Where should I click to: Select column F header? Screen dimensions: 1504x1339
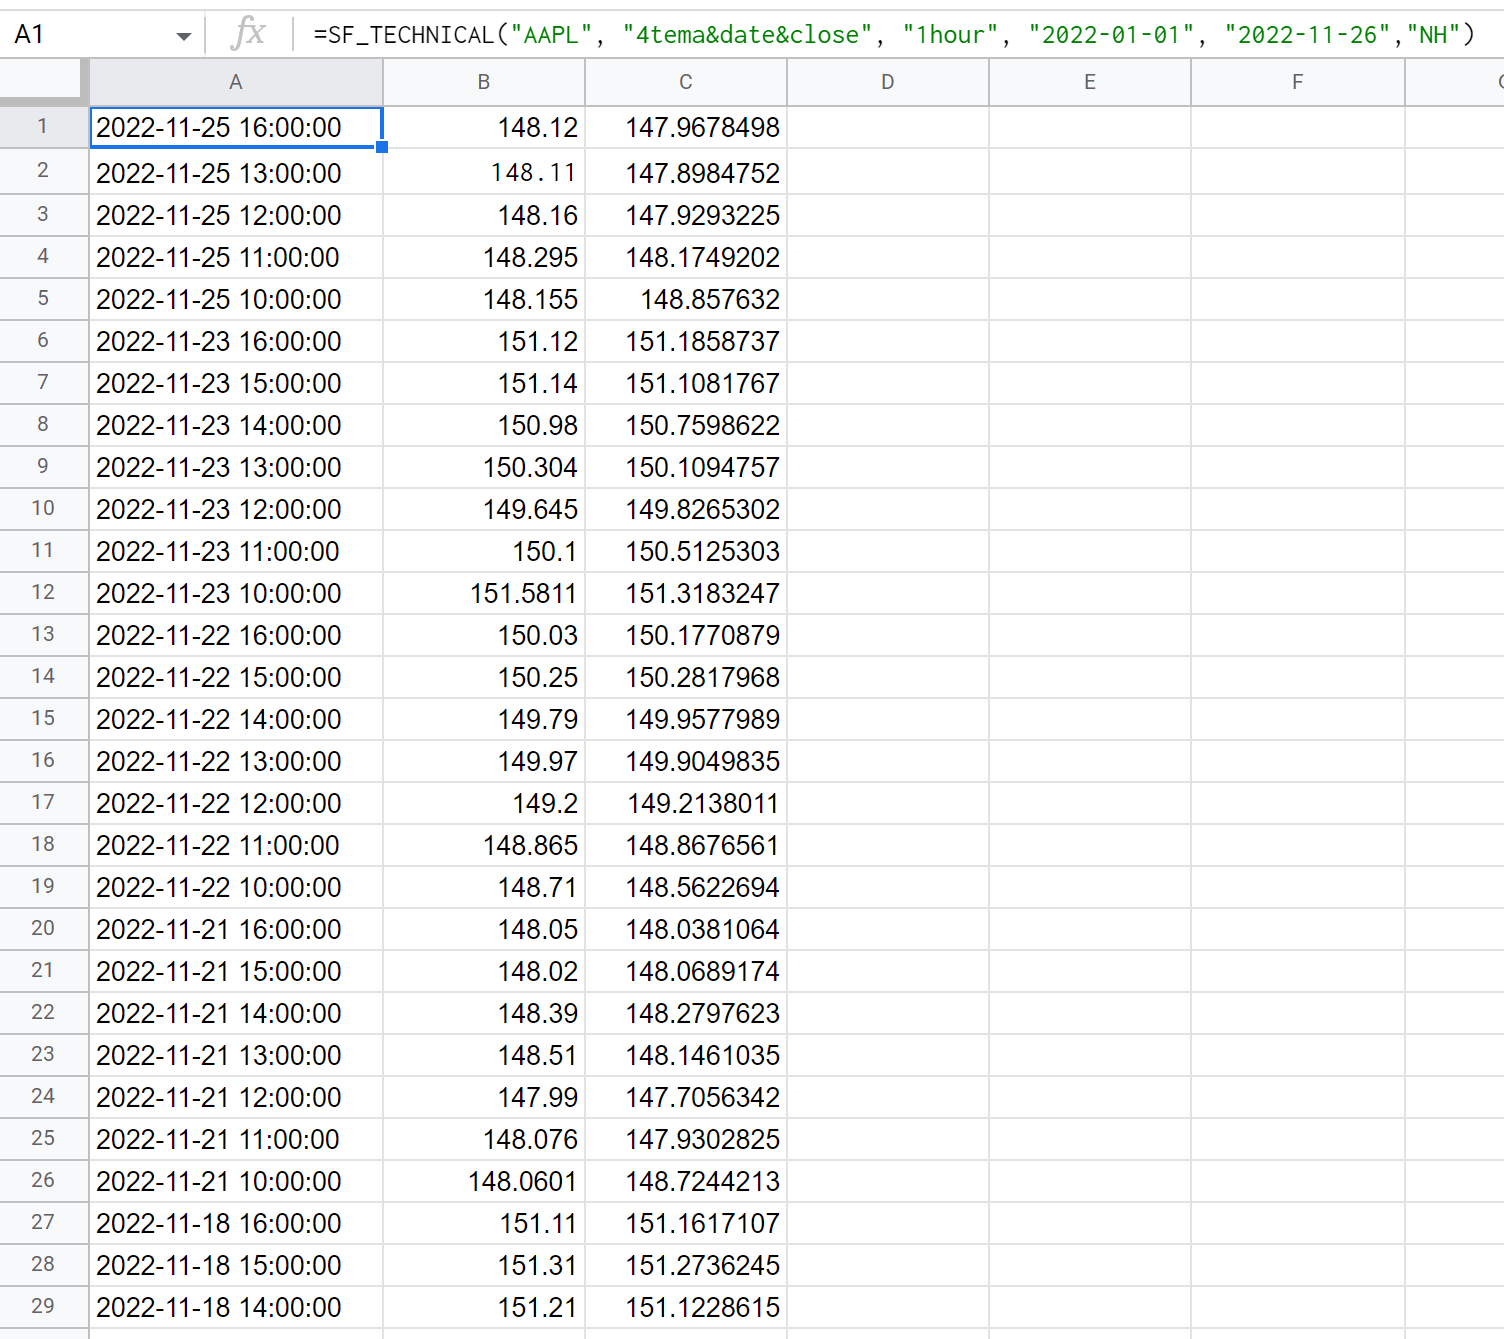1298,82
